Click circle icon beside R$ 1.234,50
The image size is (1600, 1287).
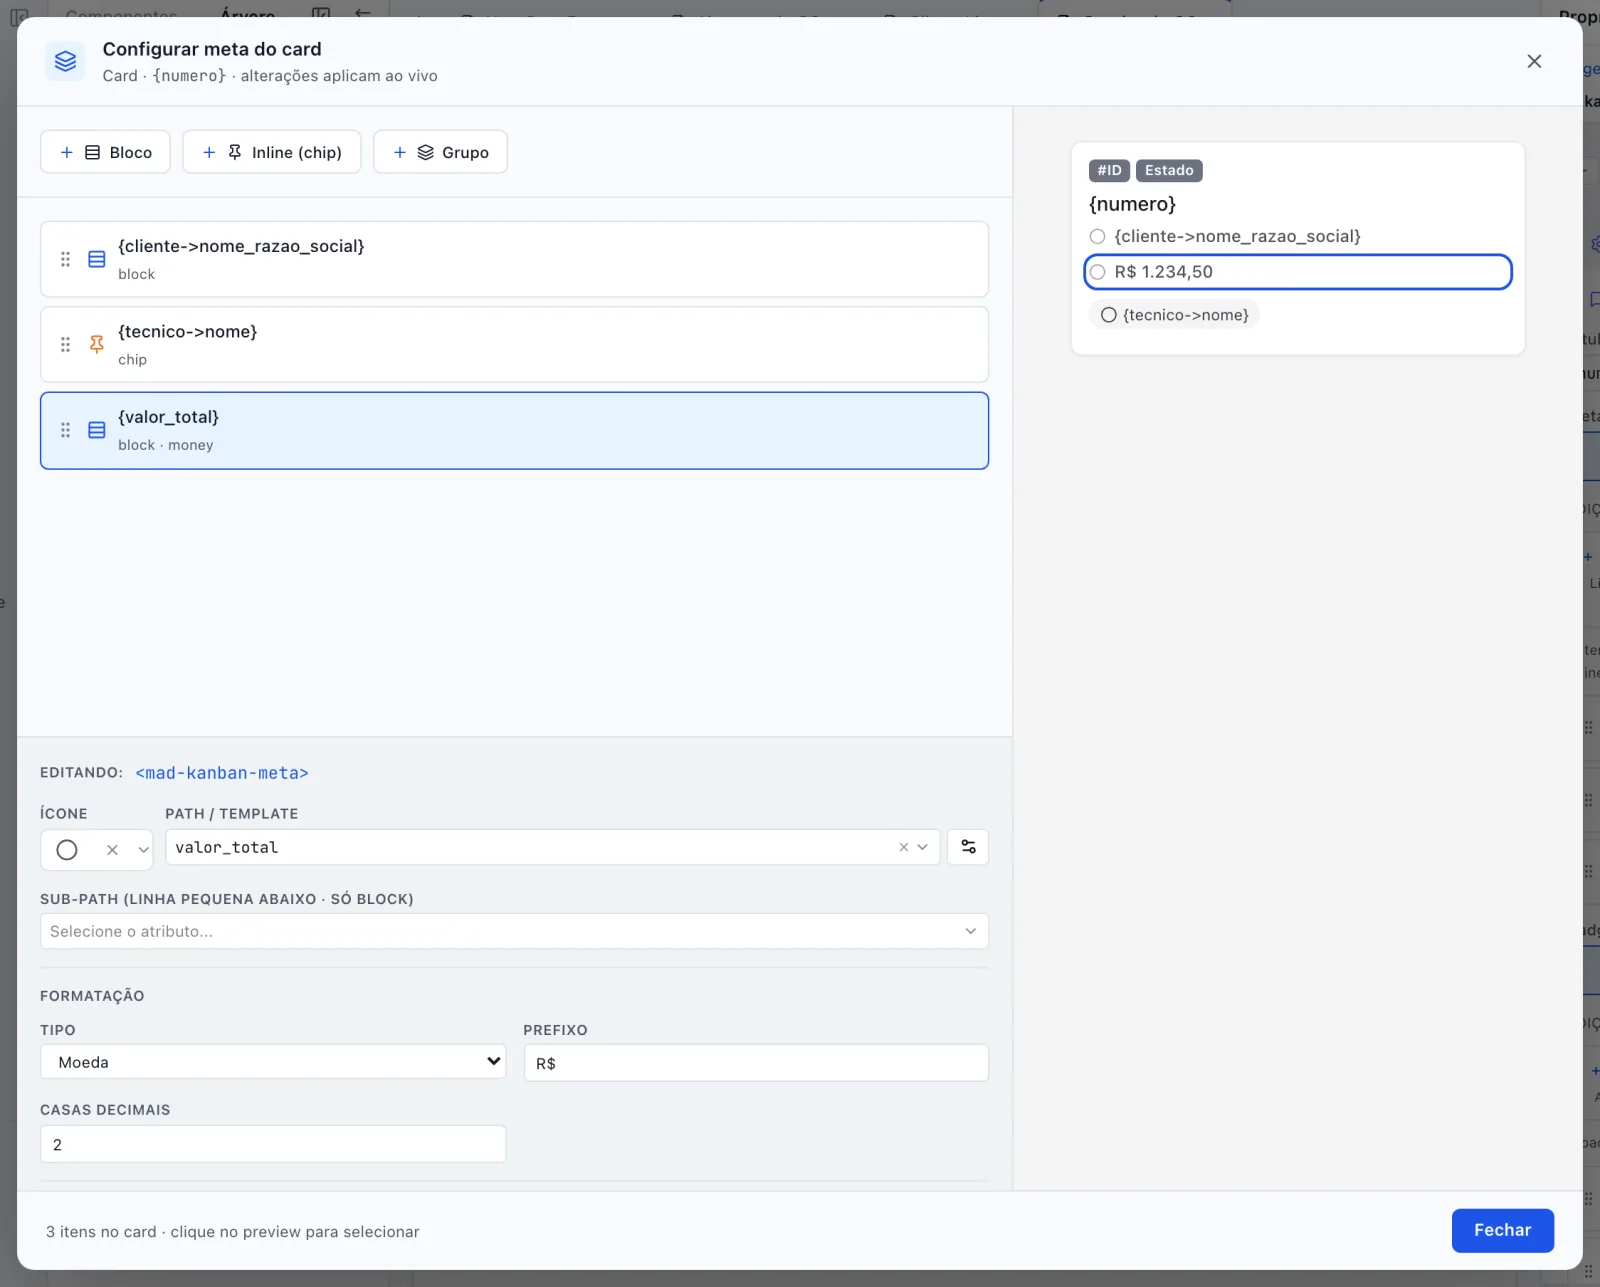pyautogui.click(x=1098, y=272)
